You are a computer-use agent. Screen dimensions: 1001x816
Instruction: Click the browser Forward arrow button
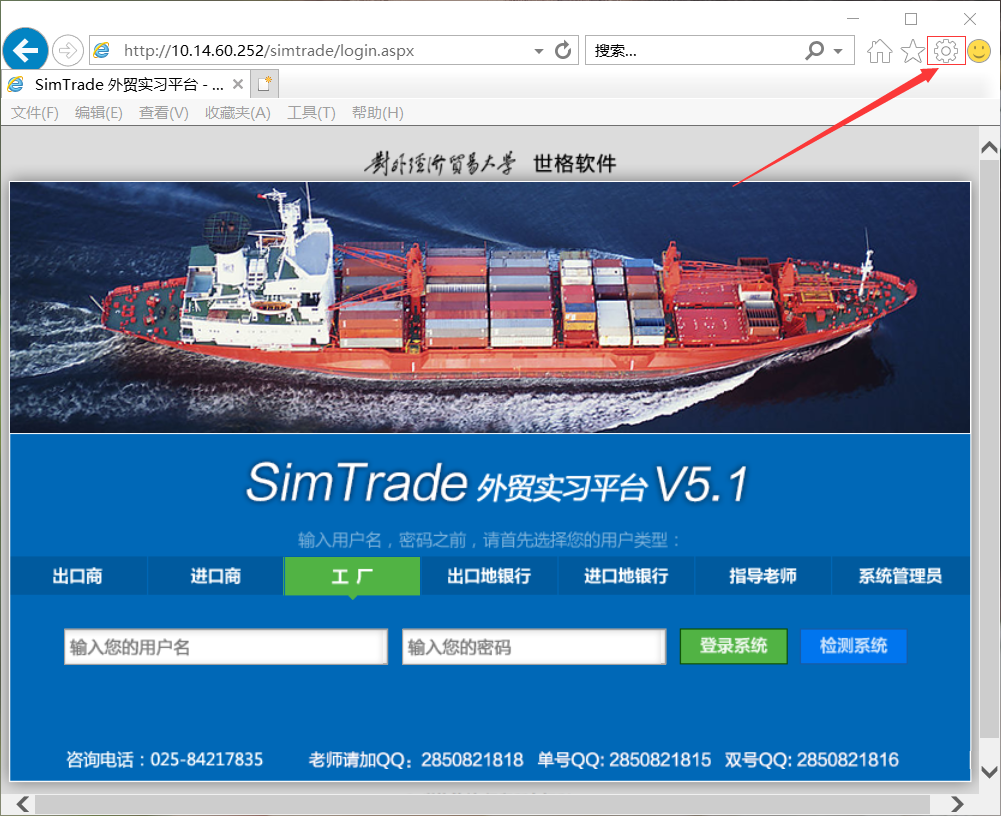click(68, 50)
